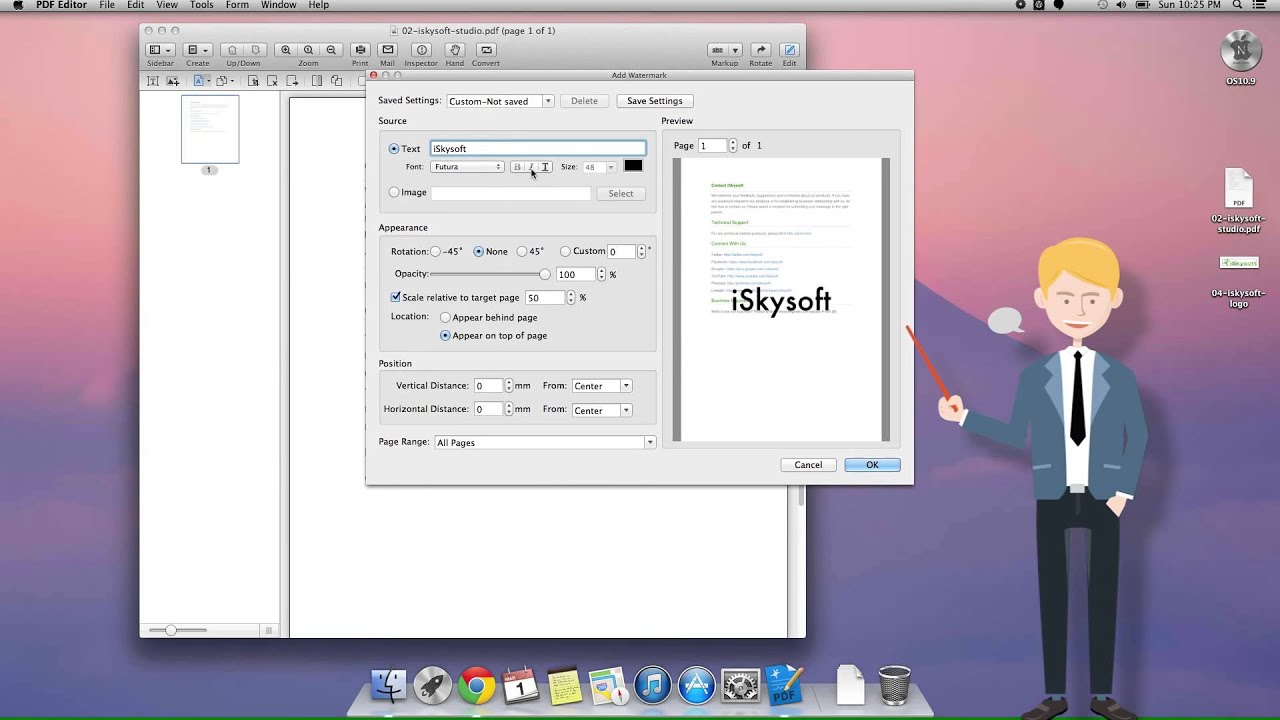Image resolution: width=1280 pixels, height=720 pixels.
Task: Select Appear on top of page option
Action: pyautogui.click(x=446, y=336)
